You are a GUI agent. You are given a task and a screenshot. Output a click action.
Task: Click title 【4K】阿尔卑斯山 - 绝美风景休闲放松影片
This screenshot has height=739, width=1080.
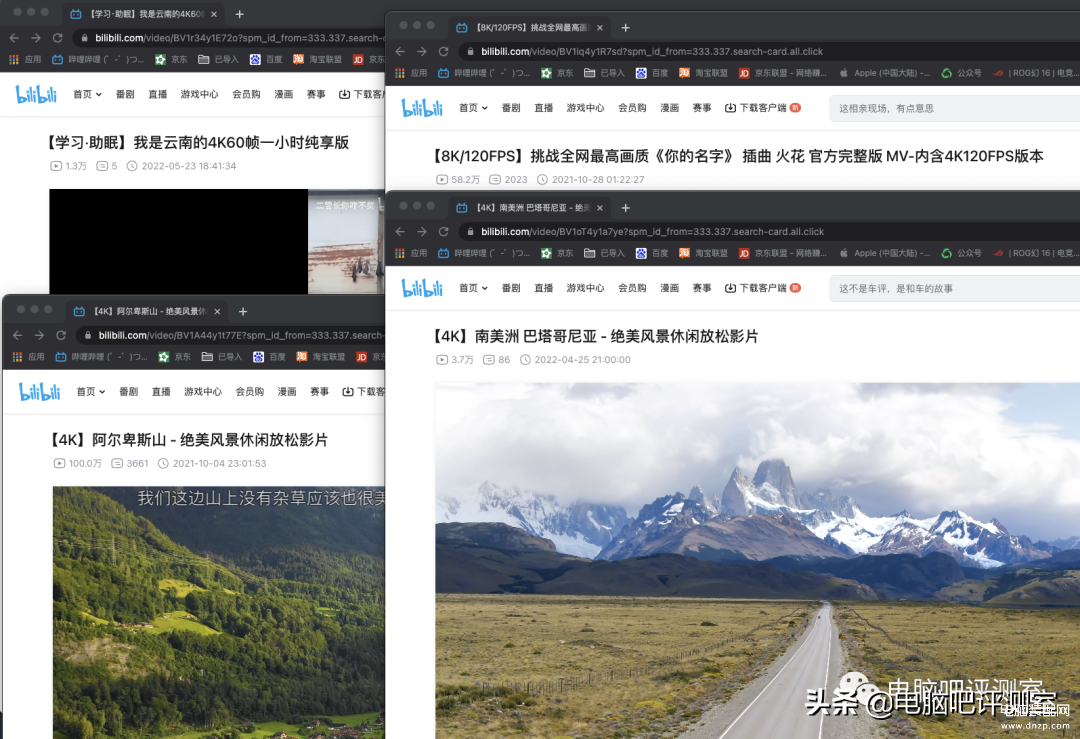[189, 439]
